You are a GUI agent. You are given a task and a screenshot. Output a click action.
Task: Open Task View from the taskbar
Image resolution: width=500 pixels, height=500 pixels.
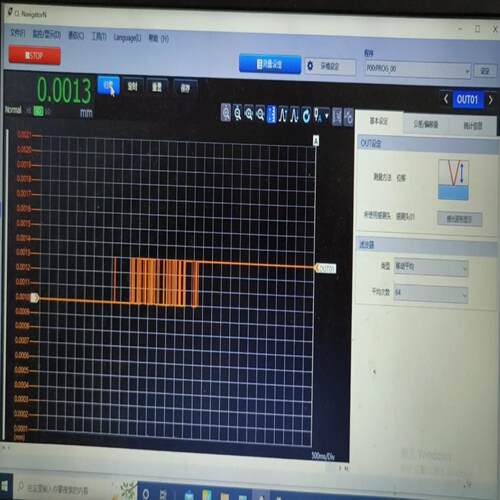point(163,494)
